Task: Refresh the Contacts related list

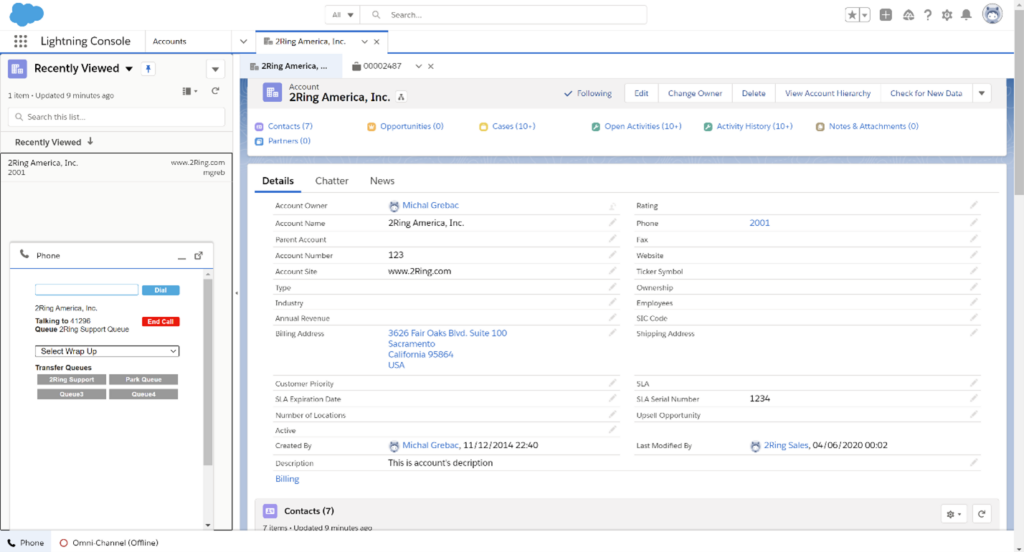Action: 982,514
